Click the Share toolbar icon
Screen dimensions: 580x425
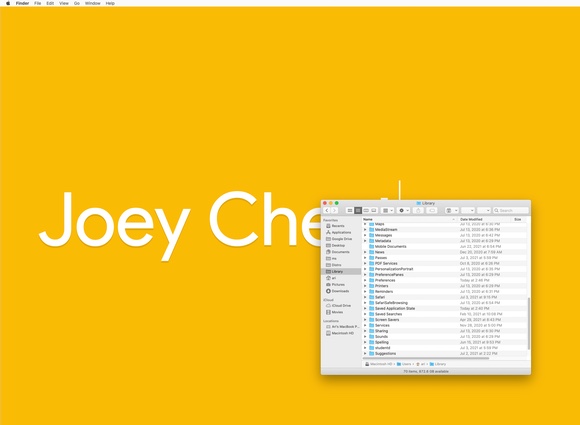pos(418,210)
